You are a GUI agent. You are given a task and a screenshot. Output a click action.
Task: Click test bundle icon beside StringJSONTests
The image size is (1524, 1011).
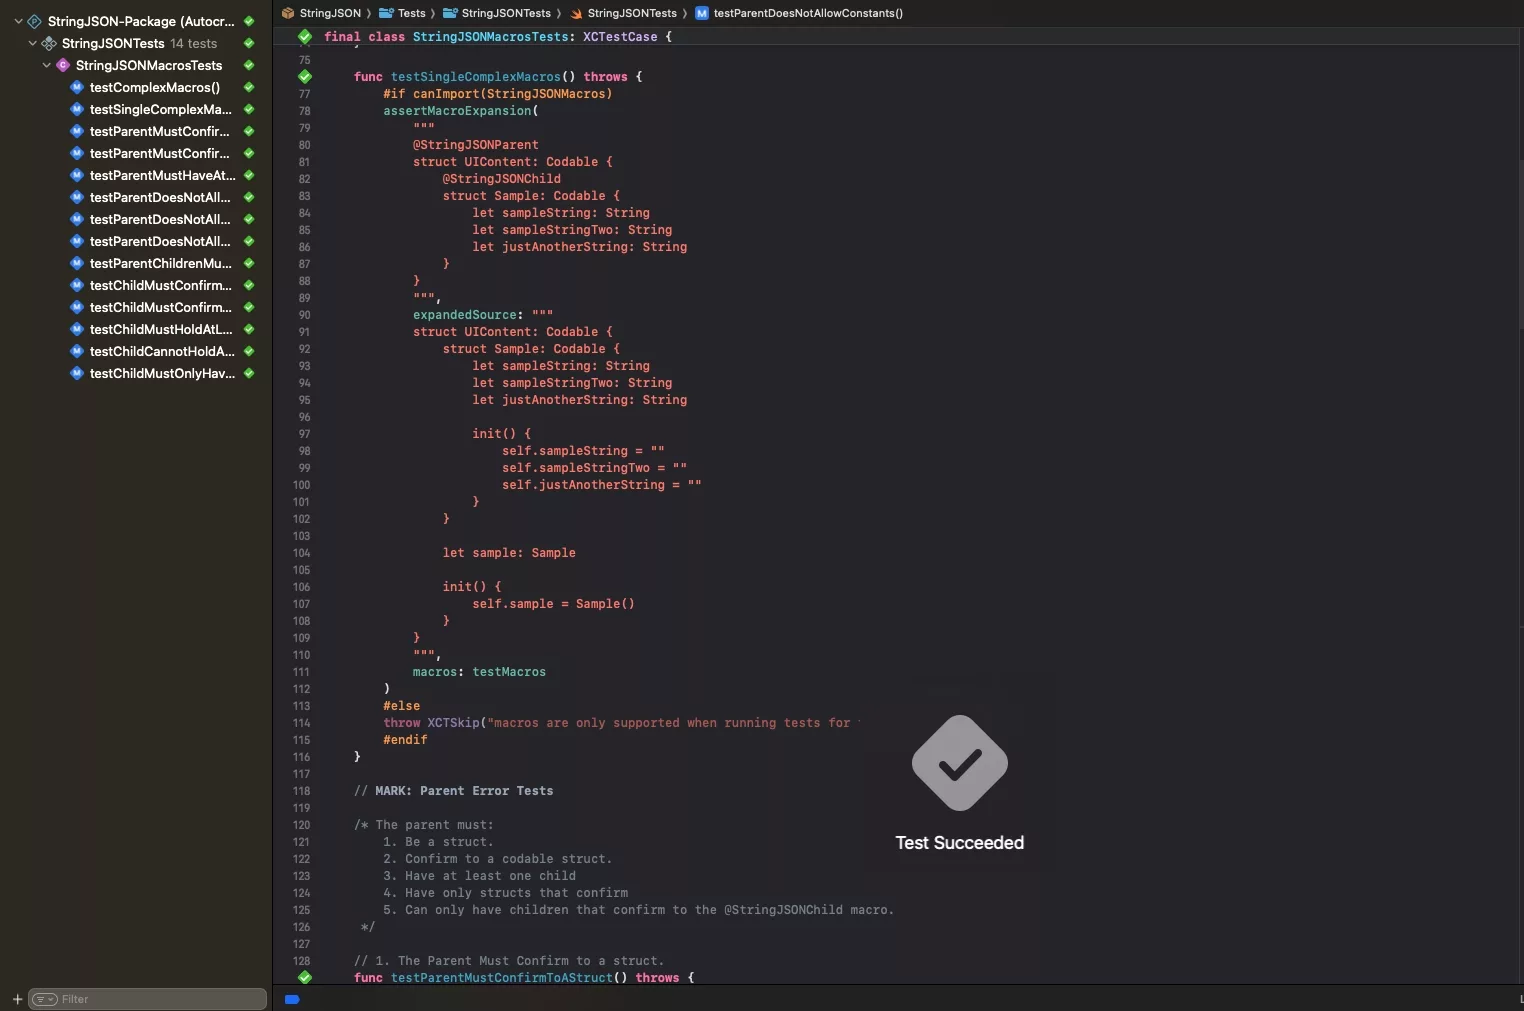click(49, 43)
